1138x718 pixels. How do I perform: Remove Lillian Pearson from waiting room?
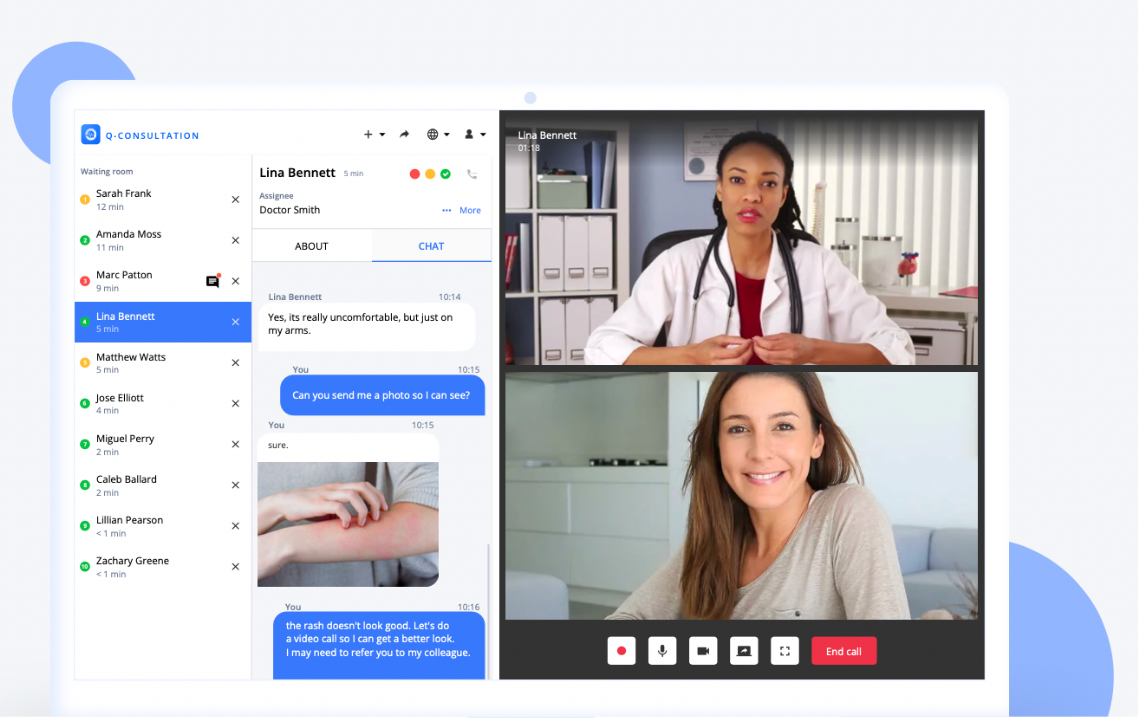coord(235,526)
